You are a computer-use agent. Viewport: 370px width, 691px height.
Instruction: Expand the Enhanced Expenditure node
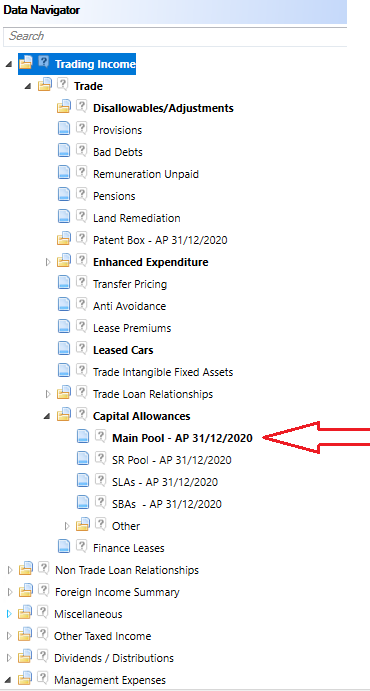point(48,262)
